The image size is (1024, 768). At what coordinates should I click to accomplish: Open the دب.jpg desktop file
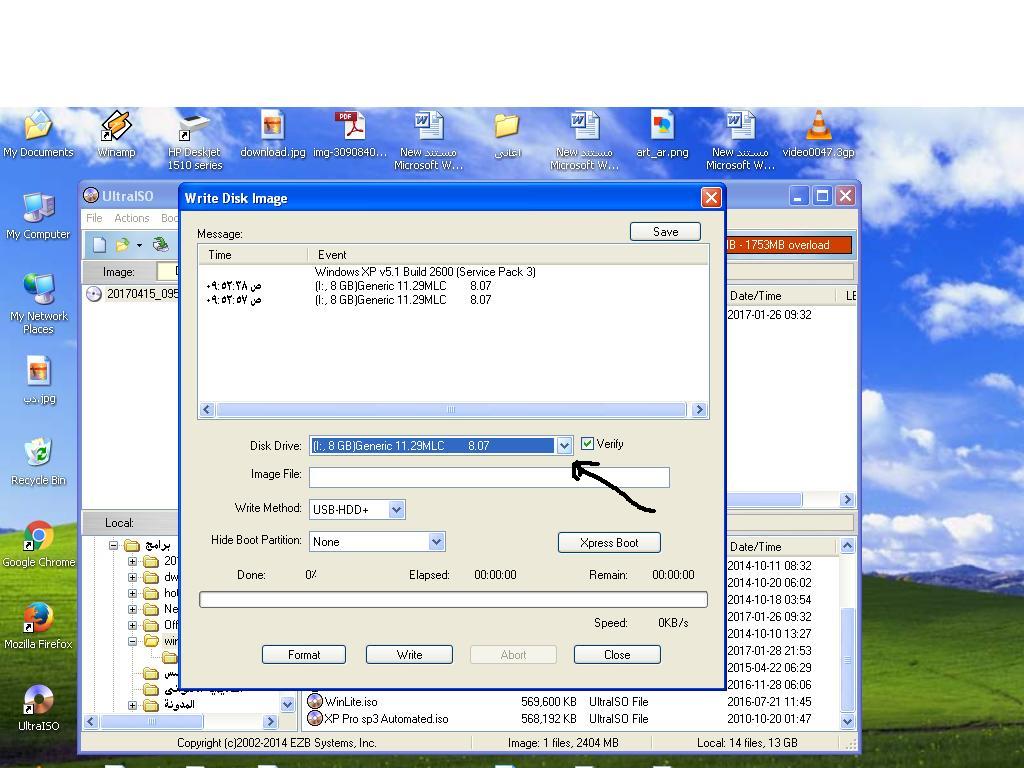click(39, 380)
